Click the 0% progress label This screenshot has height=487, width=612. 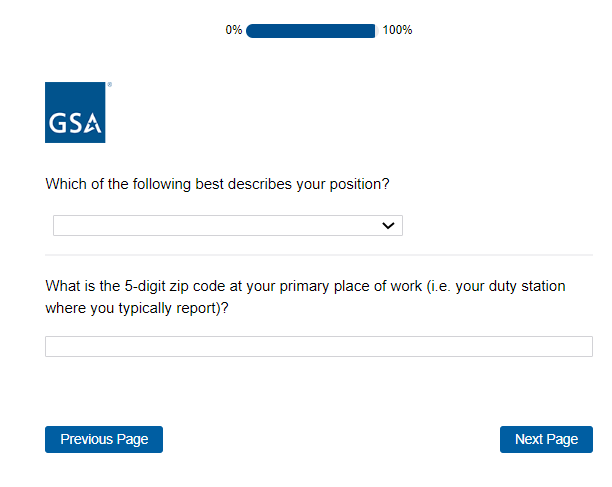(x=234, y=31)
